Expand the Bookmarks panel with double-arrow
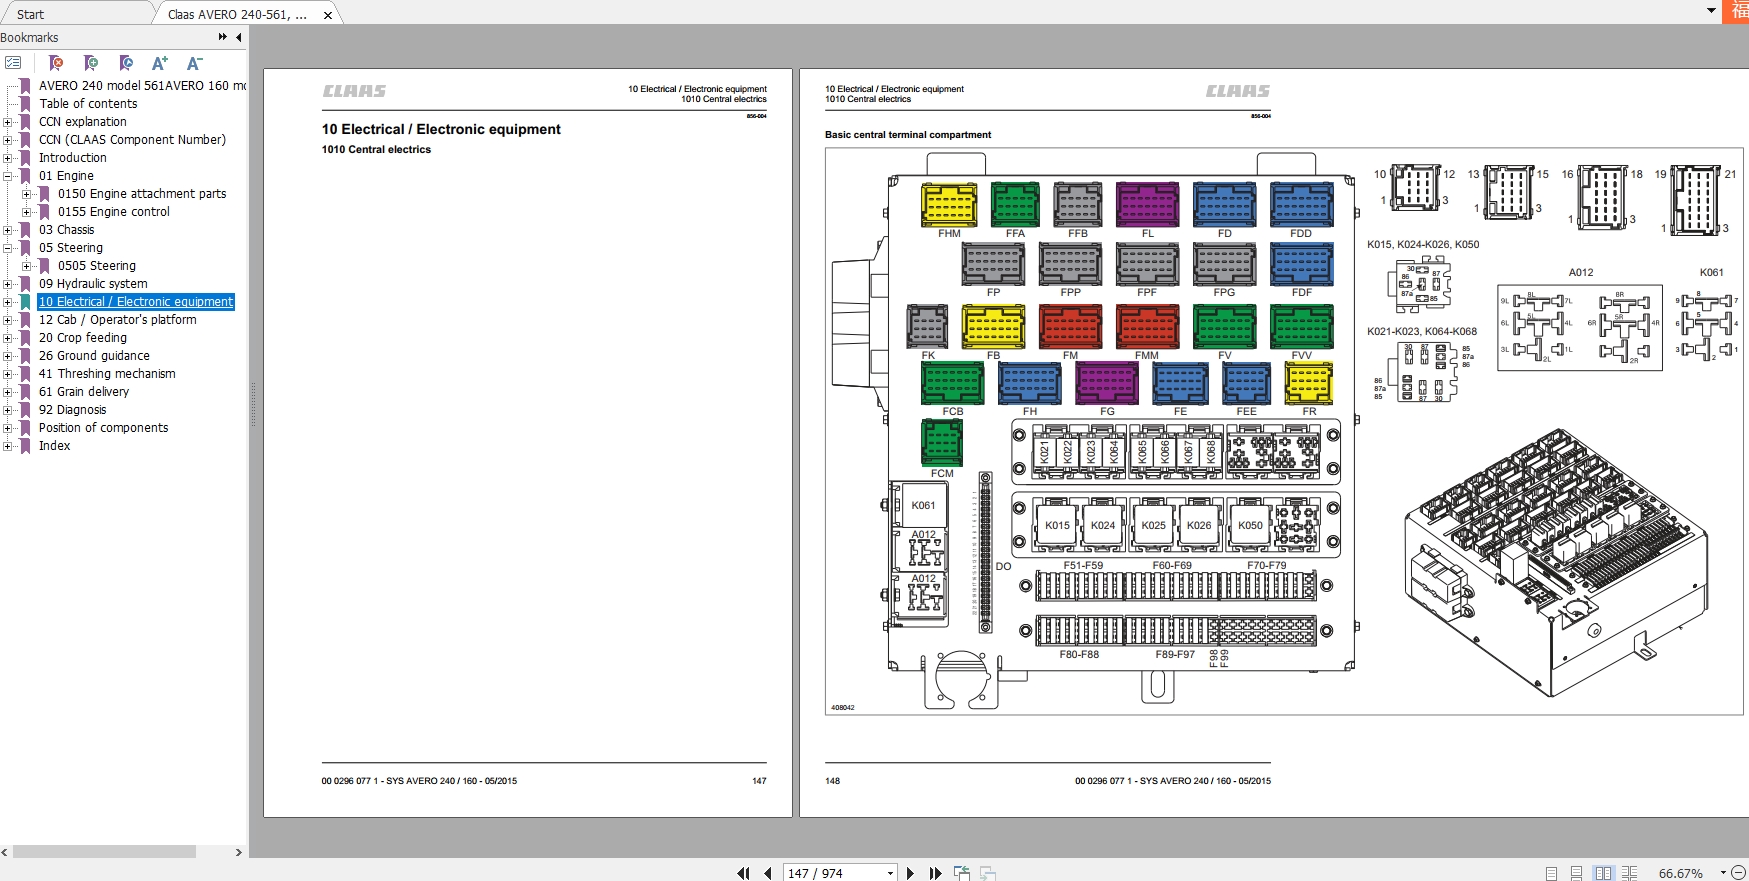This screenshot has width=1749, height=881. [222, 37]
